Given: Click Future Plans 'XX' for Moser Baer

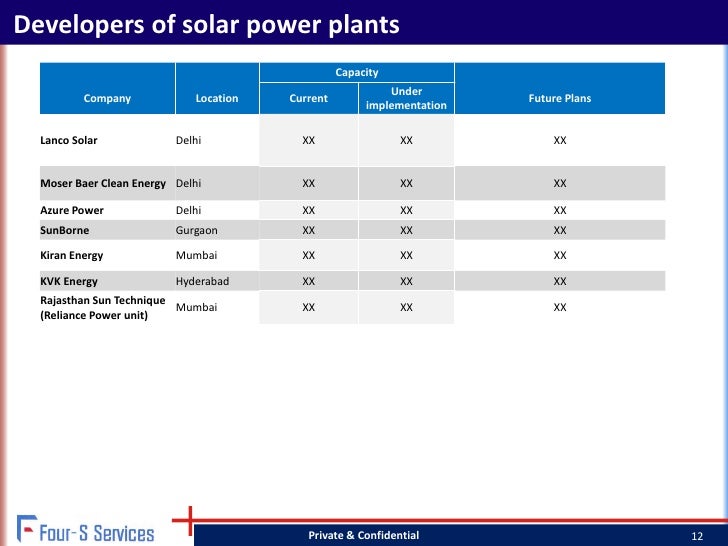Looking at the screenshot, I should (x=560, y=183).
